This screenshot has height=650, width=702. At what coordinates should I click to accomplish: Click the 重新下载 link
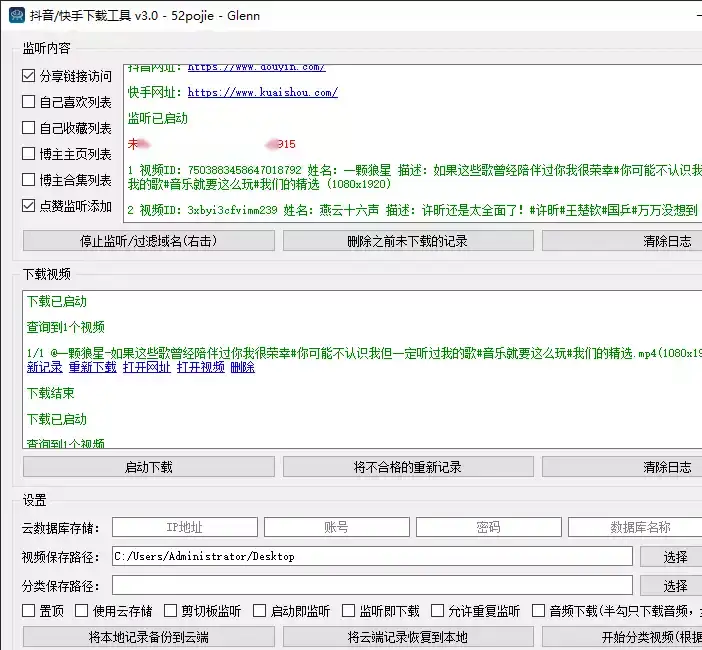point(92,367)
